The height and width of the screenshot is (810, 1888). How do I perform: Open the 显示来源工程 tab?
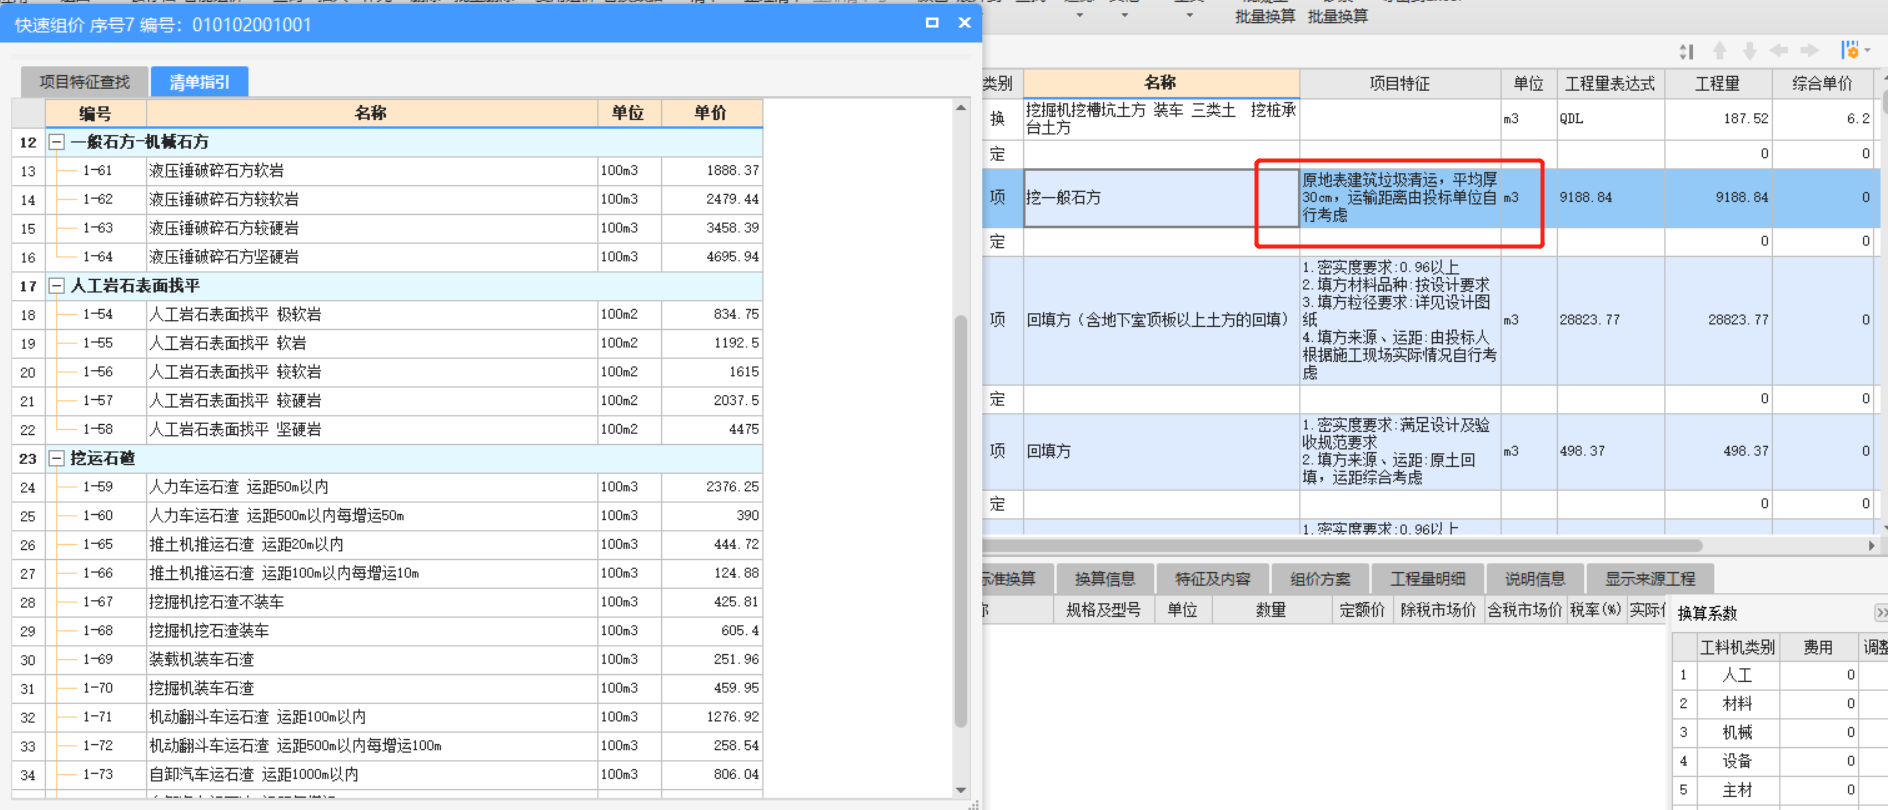(x=1650, y=579)
